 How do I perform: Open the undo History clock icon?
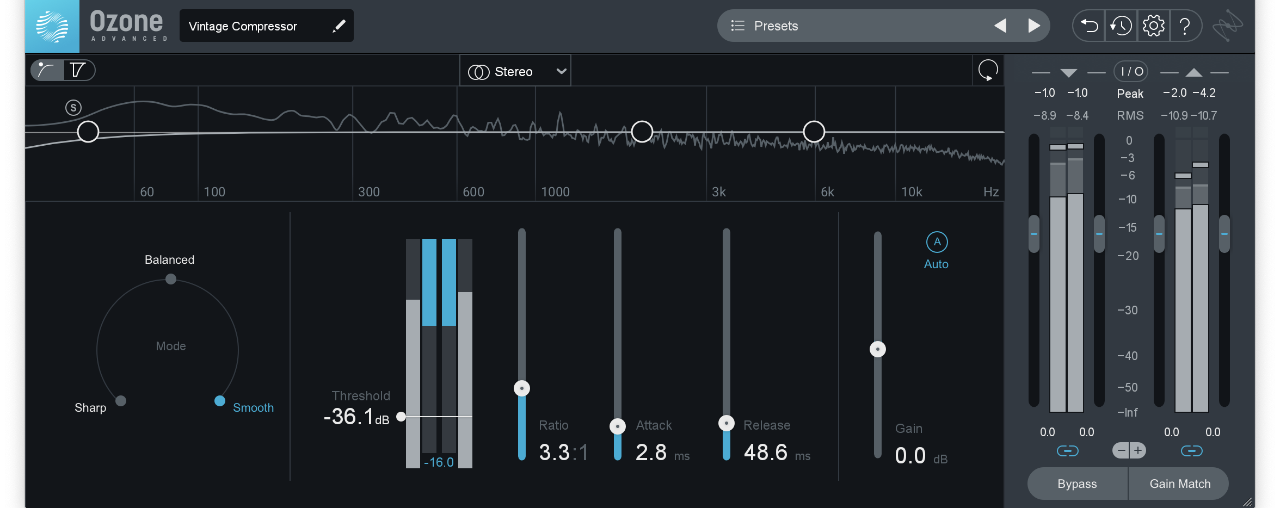click(x=1121, y=26)
